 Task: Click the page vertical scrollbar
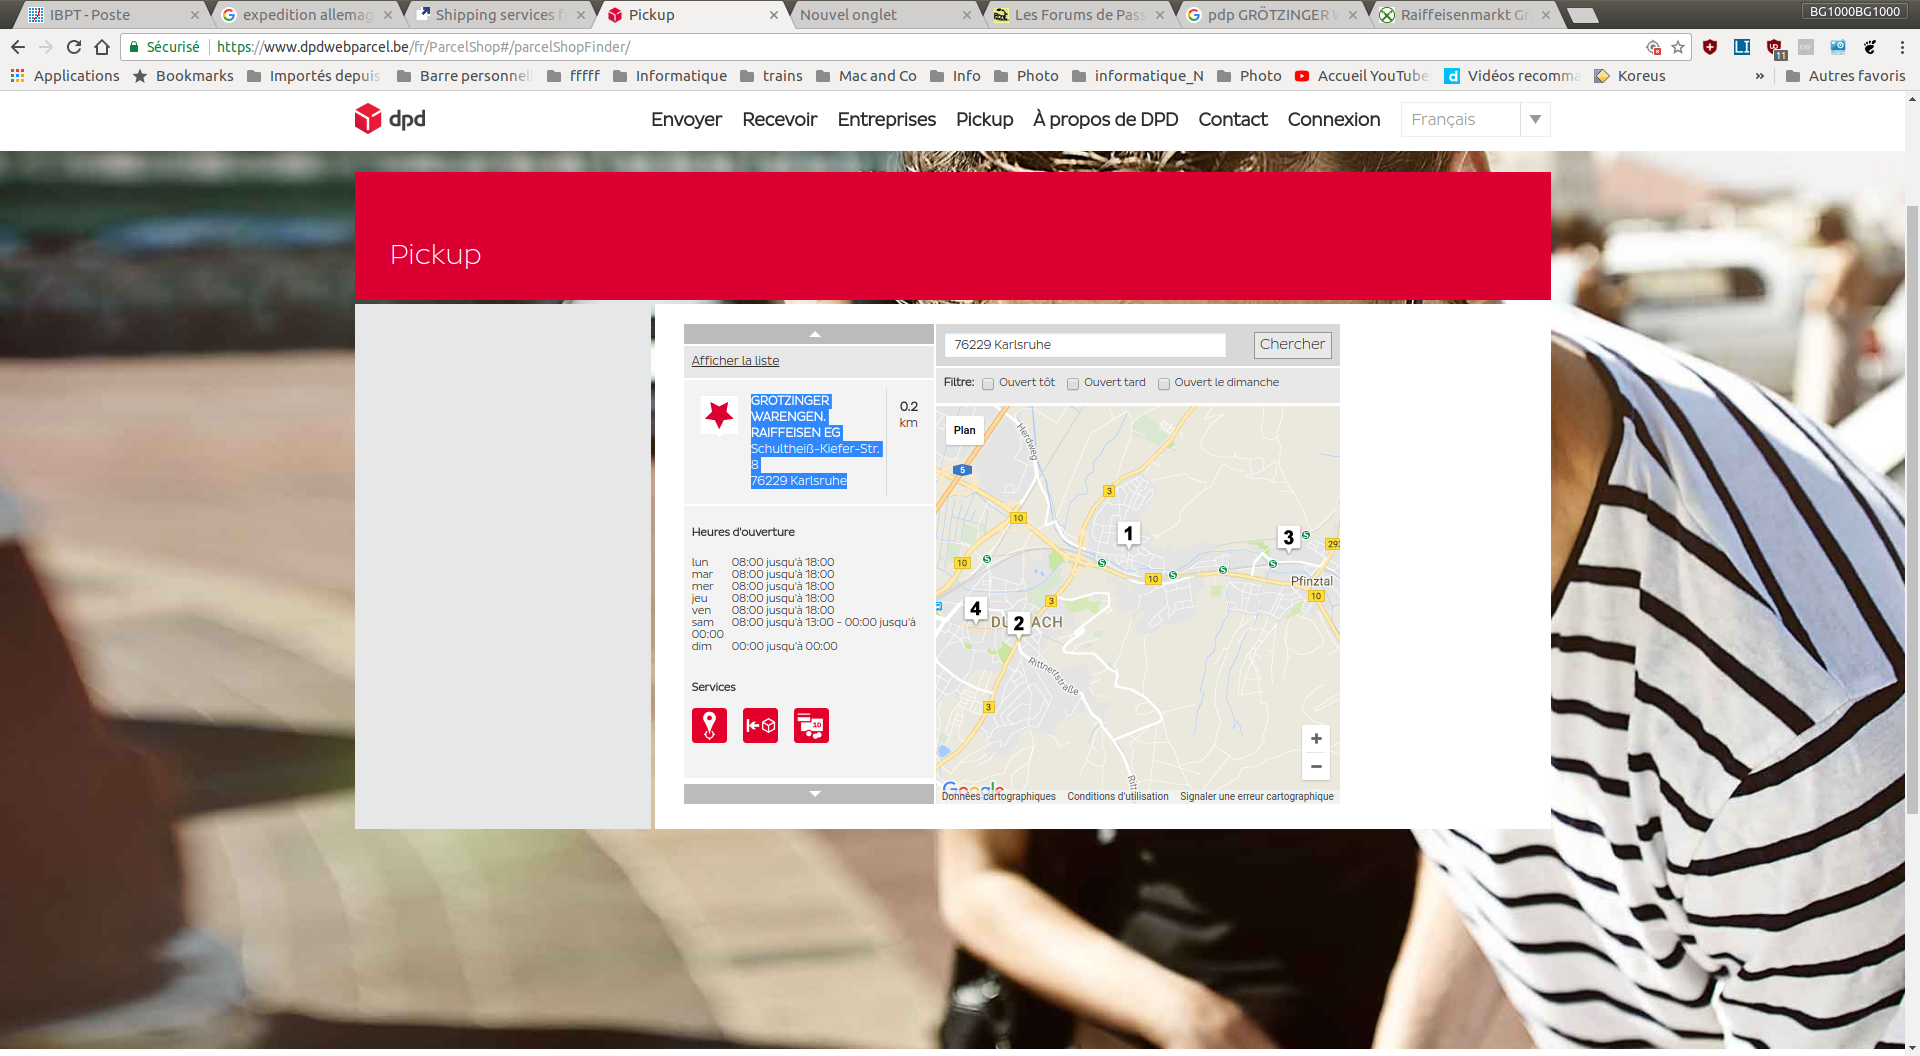pyautogui.click(x=1912, y=510)
